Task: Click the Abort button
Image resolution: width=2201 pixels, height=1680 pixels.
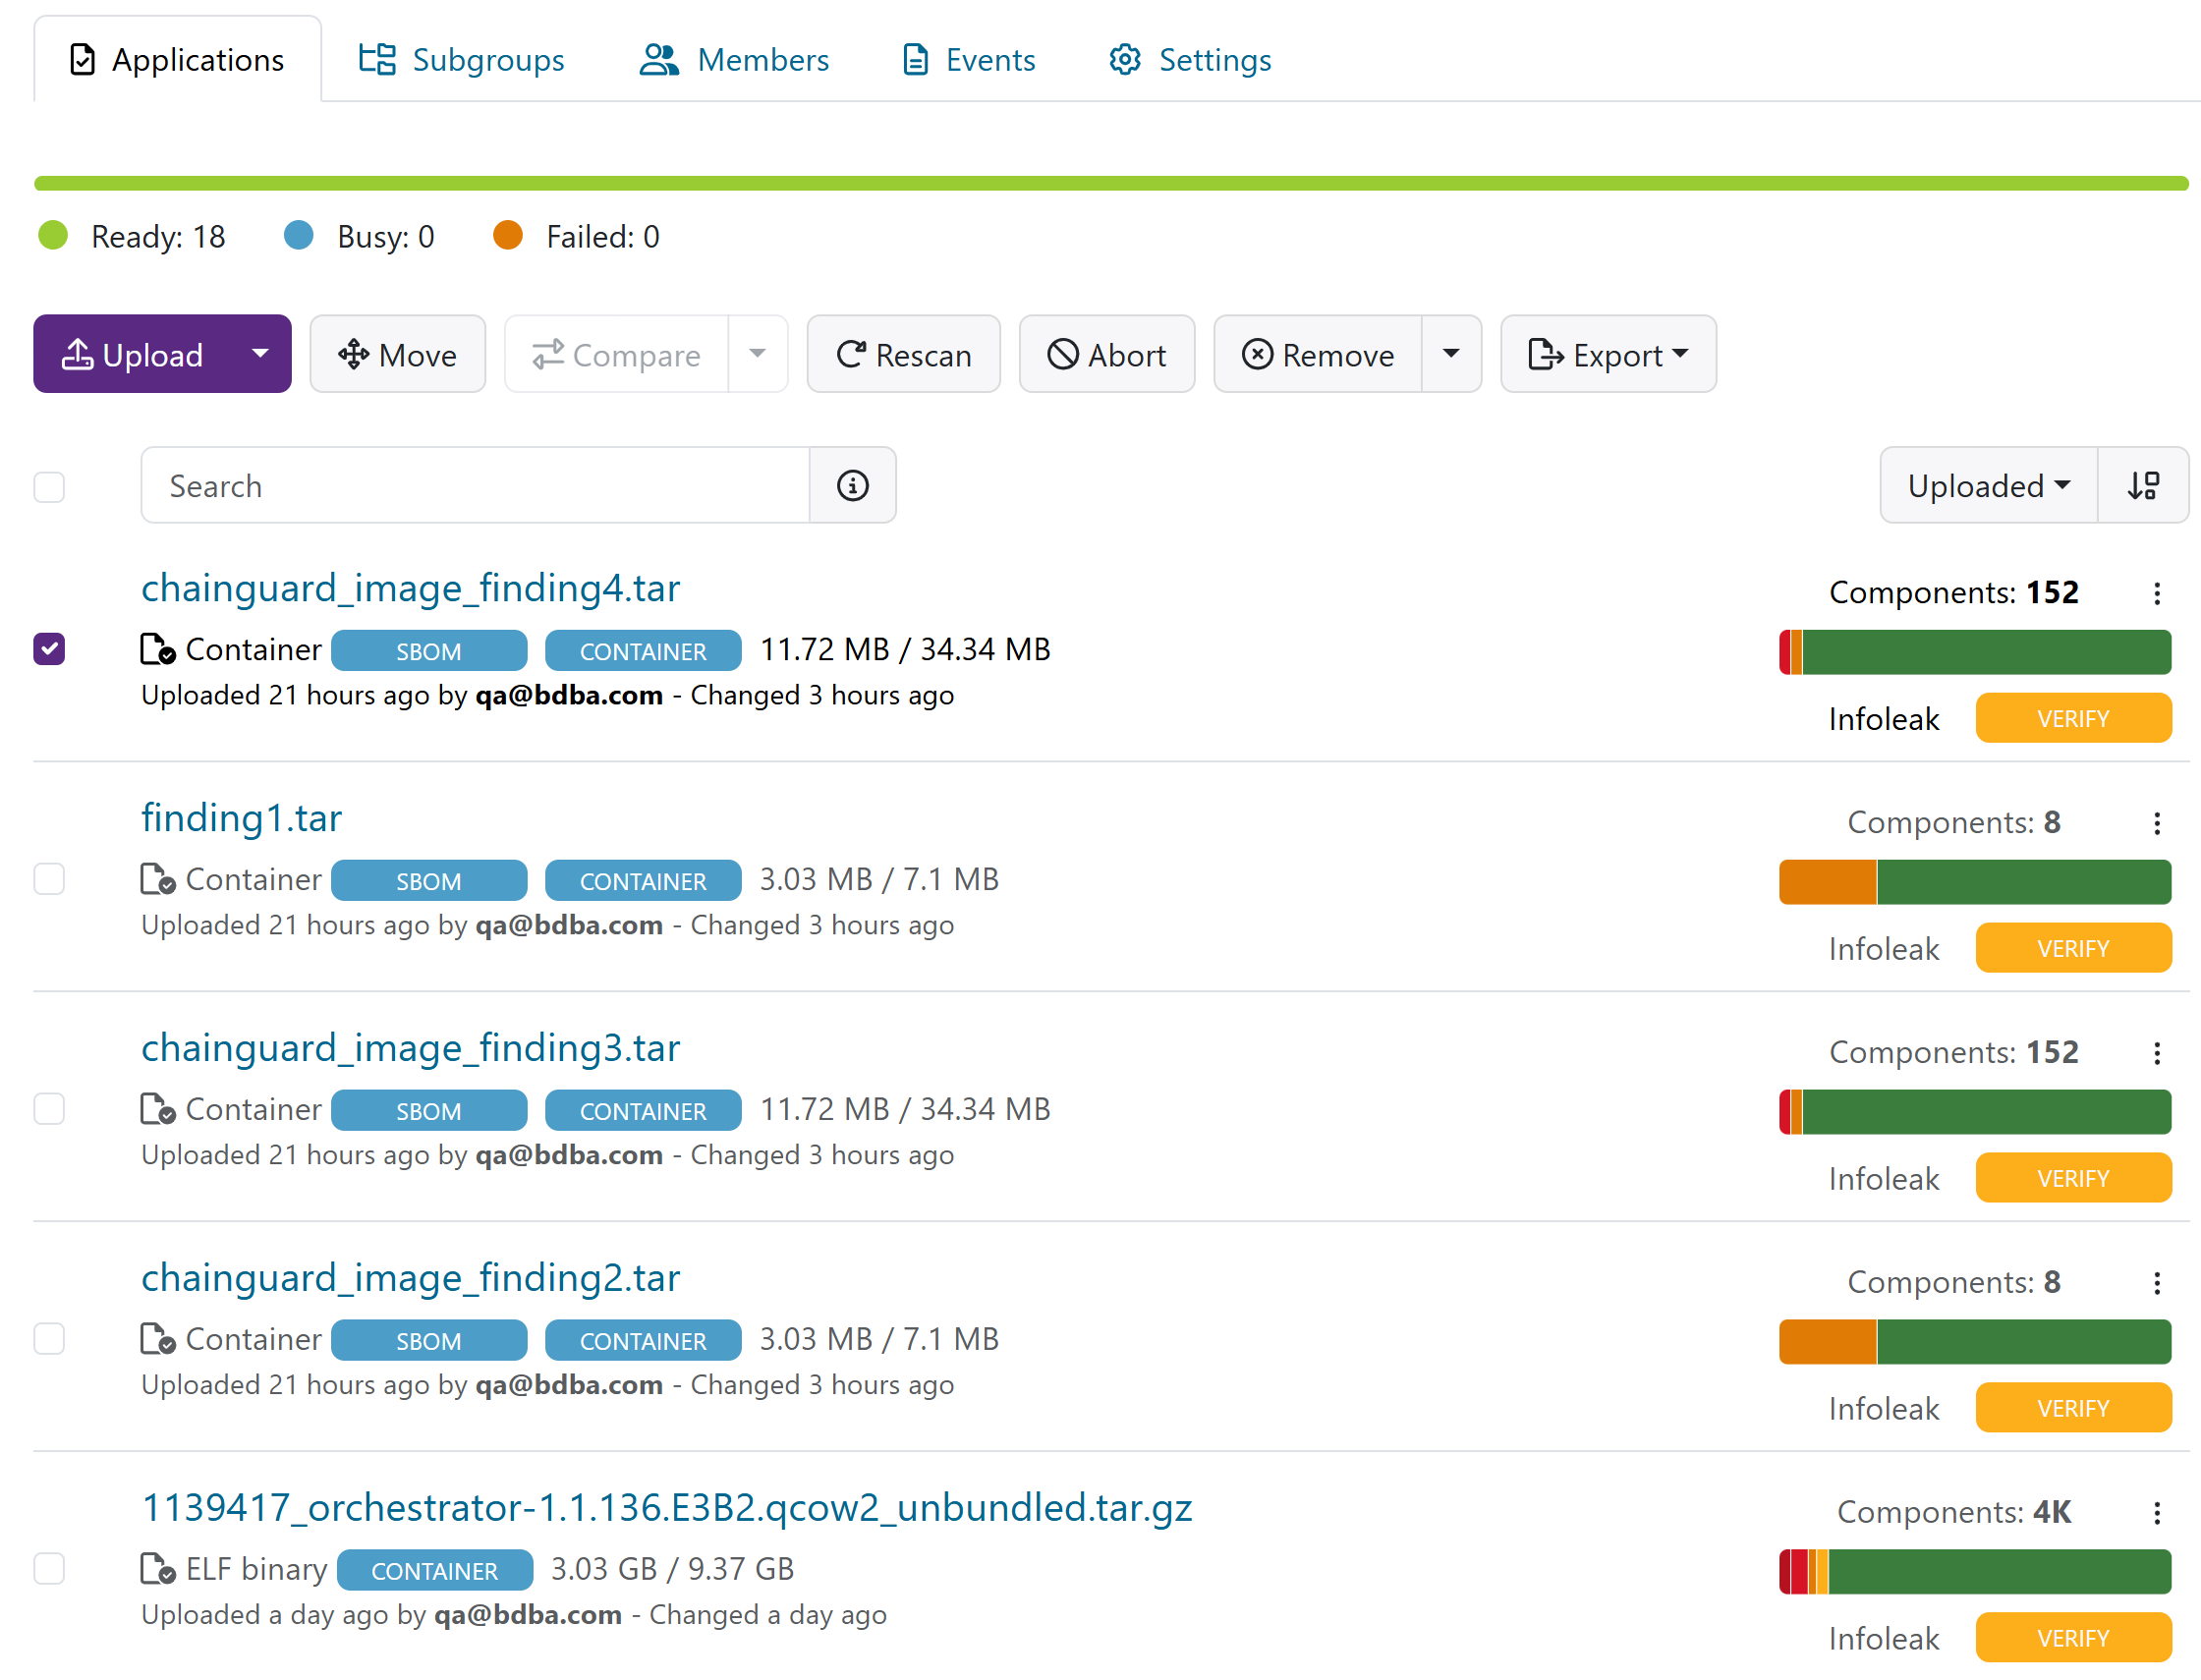Action: [1106, 355]
